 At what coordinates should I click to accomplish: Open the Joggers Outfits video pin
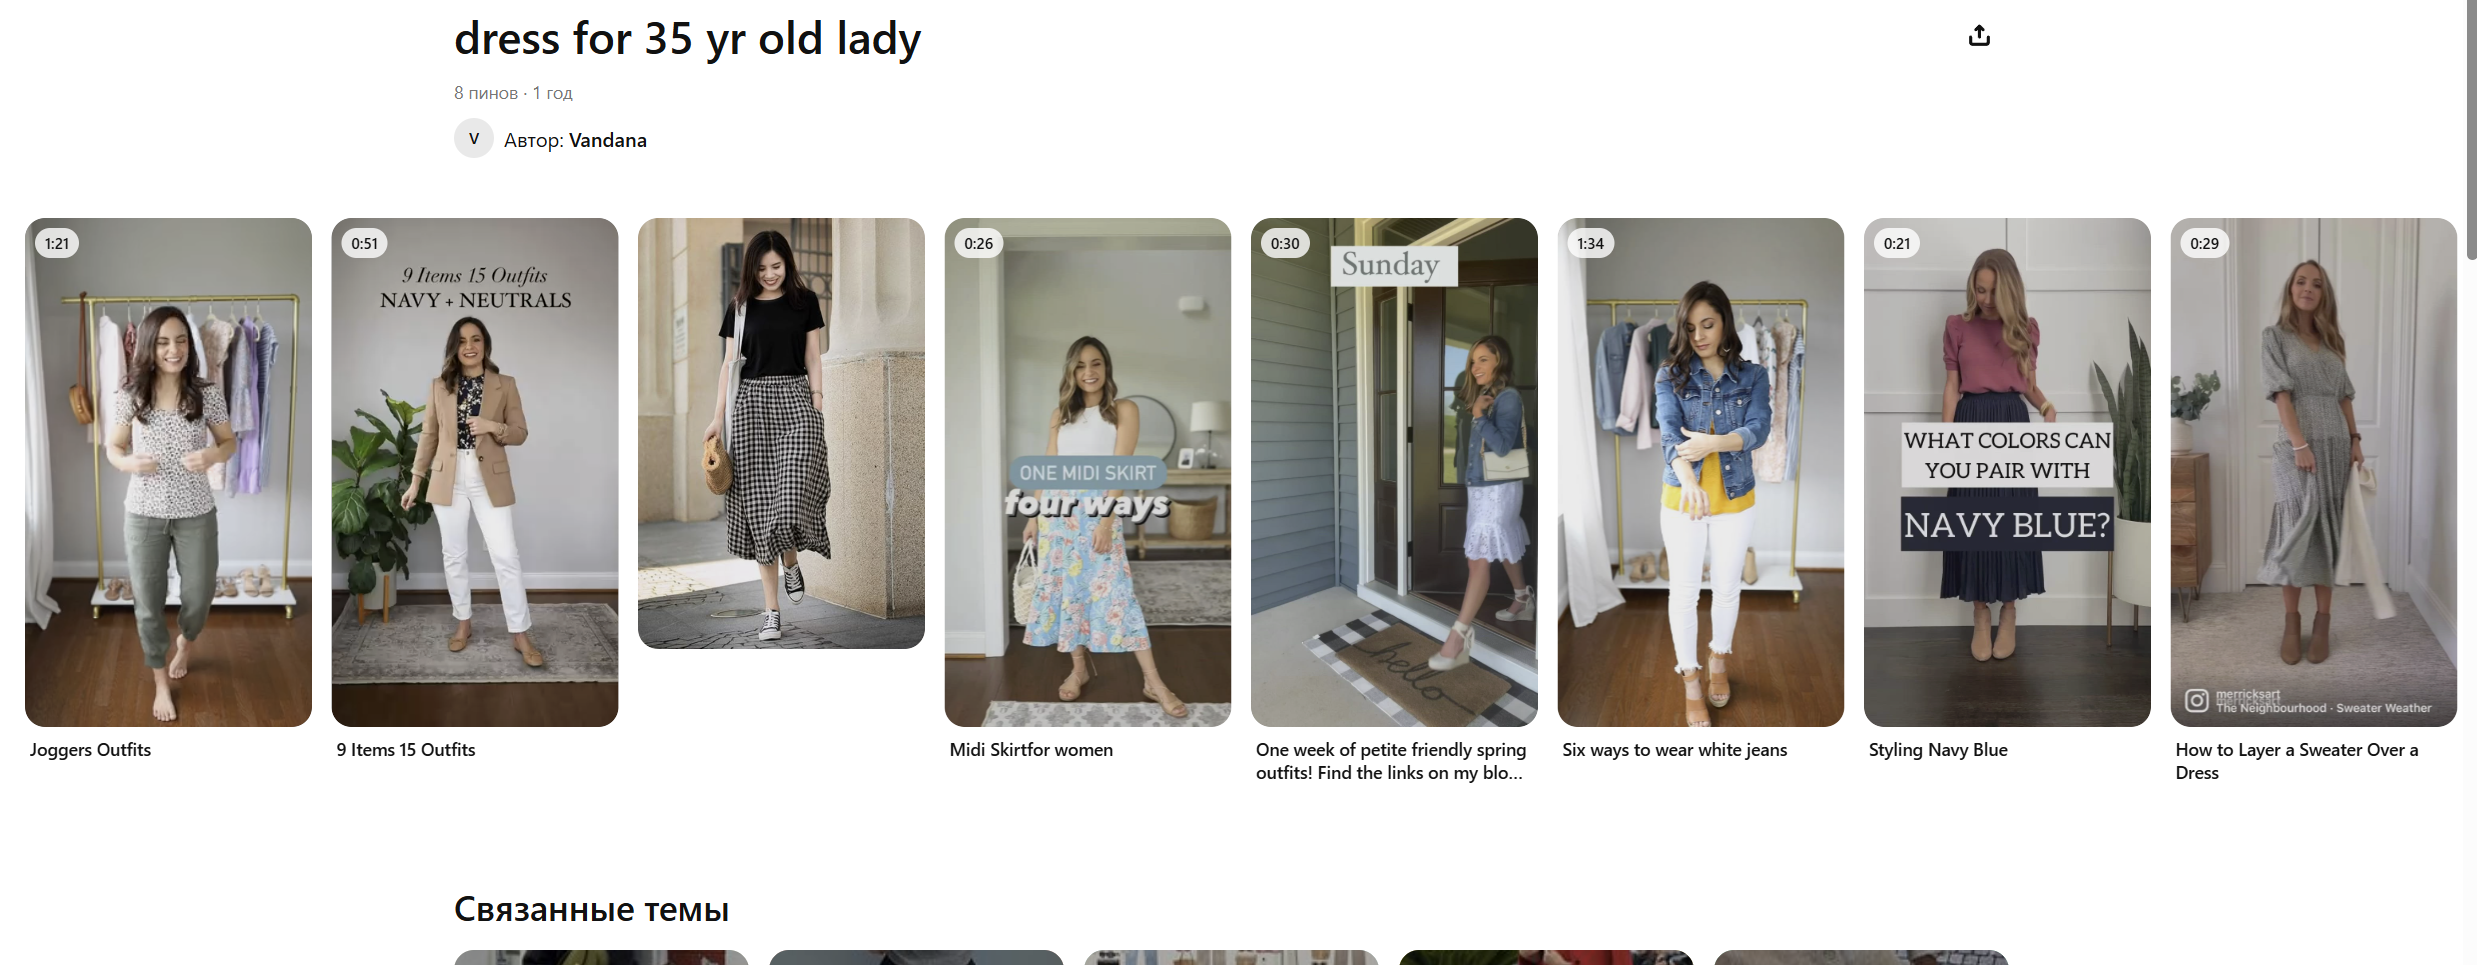tap(168, 472)
